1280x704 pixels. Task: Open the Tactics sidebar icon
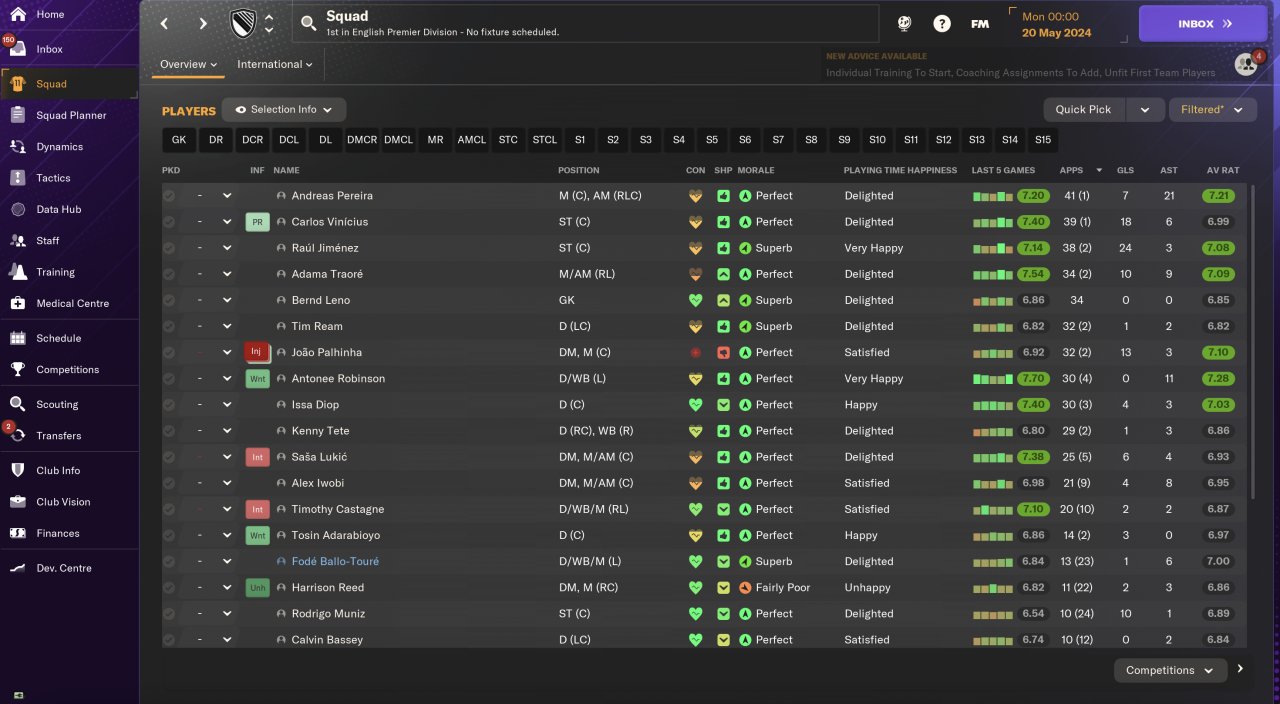(17, 178)
